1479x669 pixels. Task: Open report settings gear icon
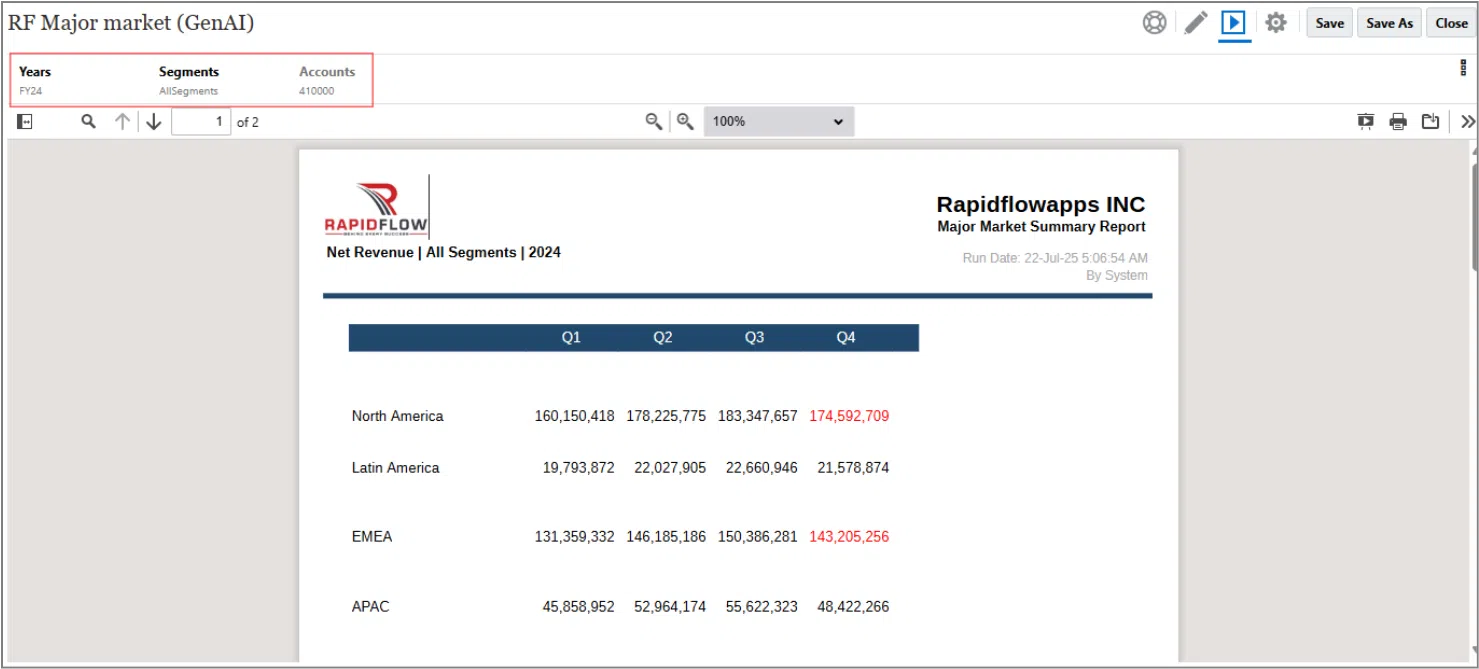pos(1276,23)
